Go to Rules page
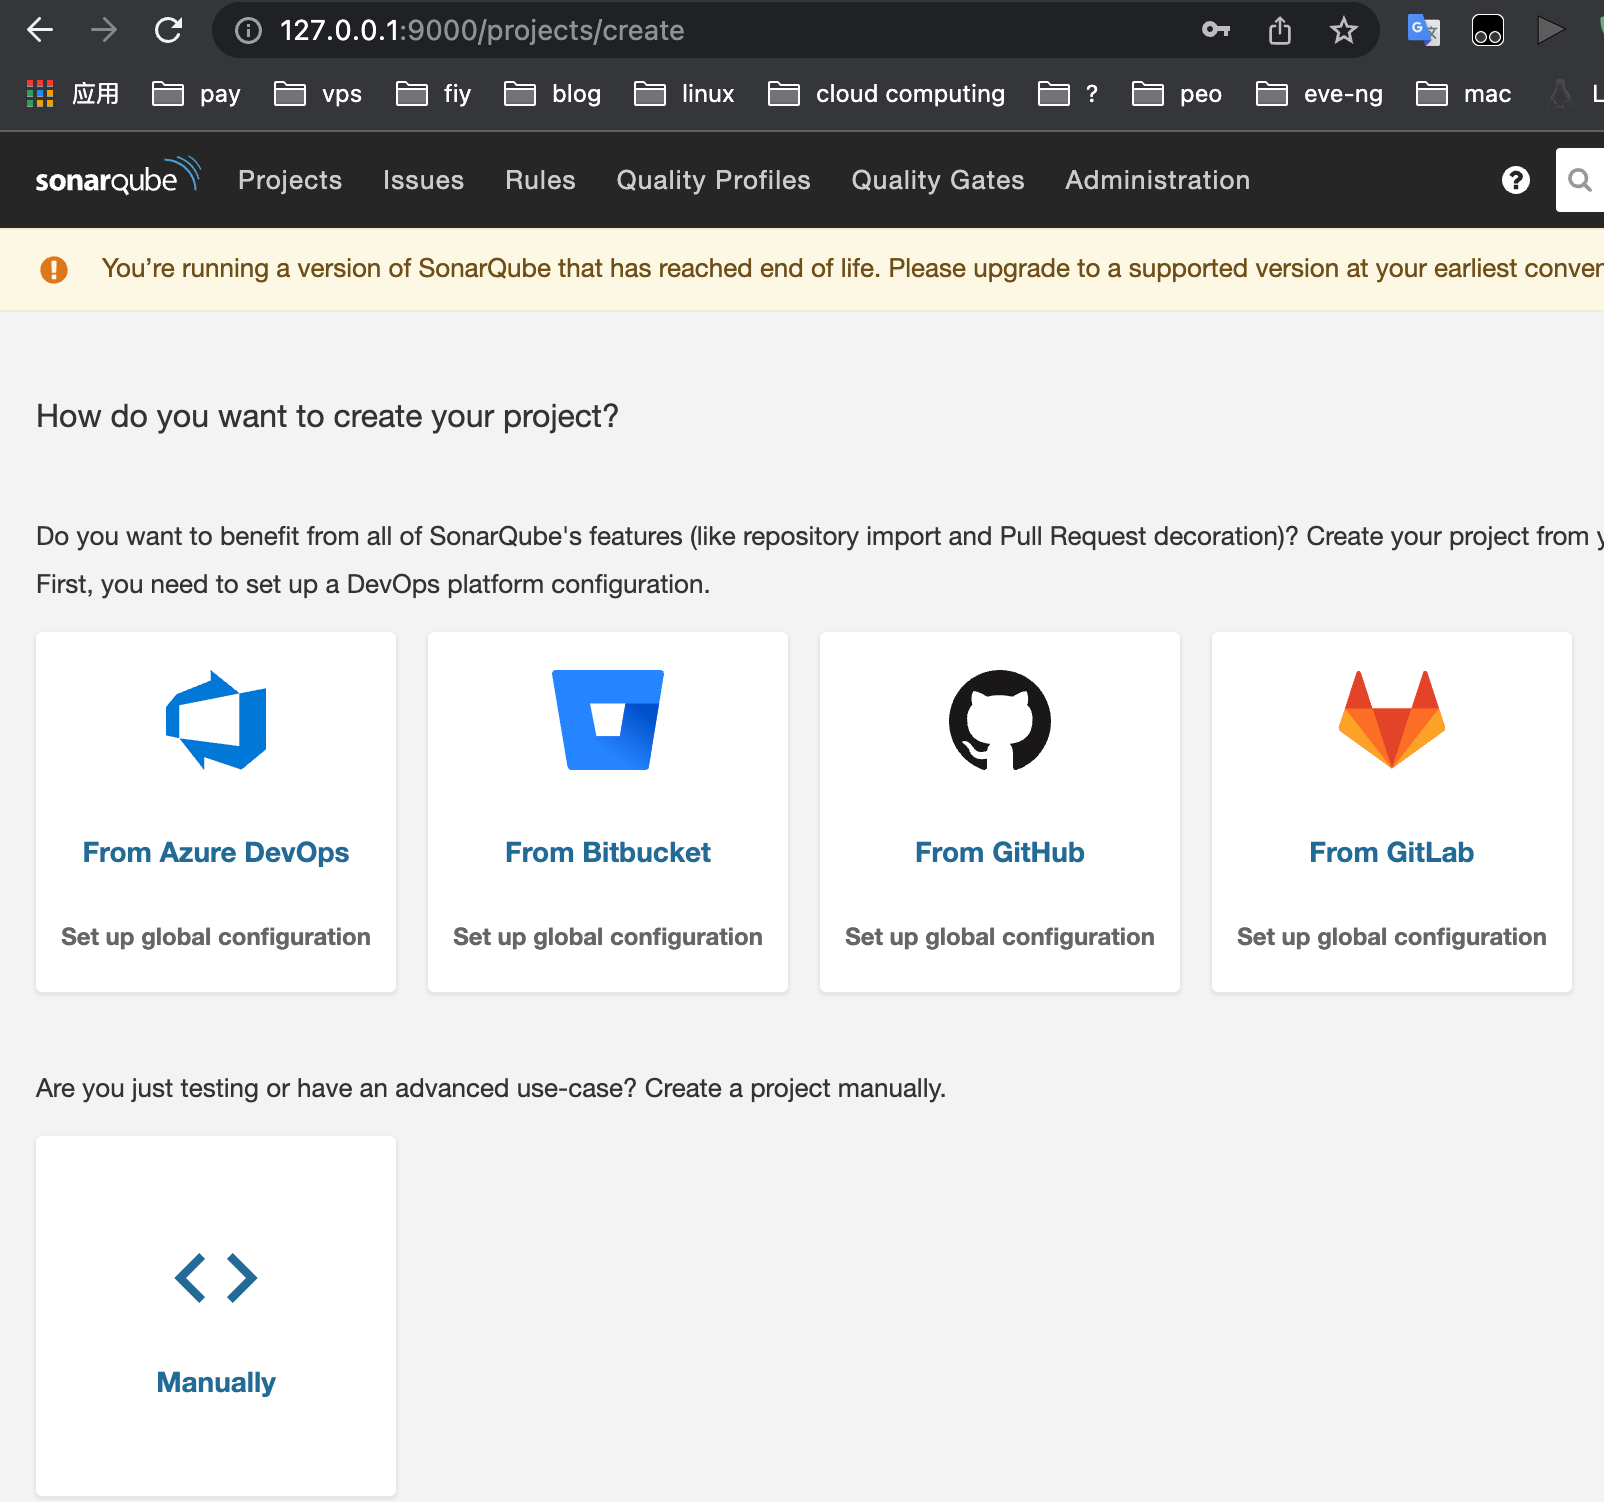This screenshot has width=1604, height=1502. (x=540, y=180)
